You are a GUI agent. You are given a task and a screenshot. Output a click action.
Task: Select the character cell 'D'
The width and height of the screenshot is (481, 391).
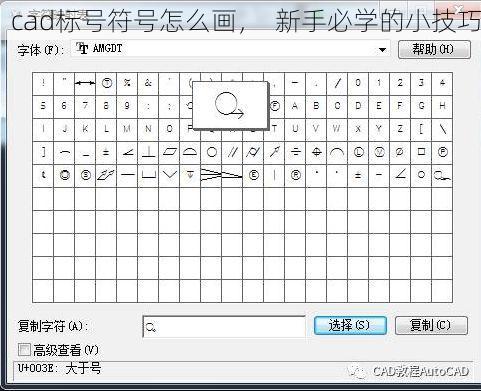(358, 106)
